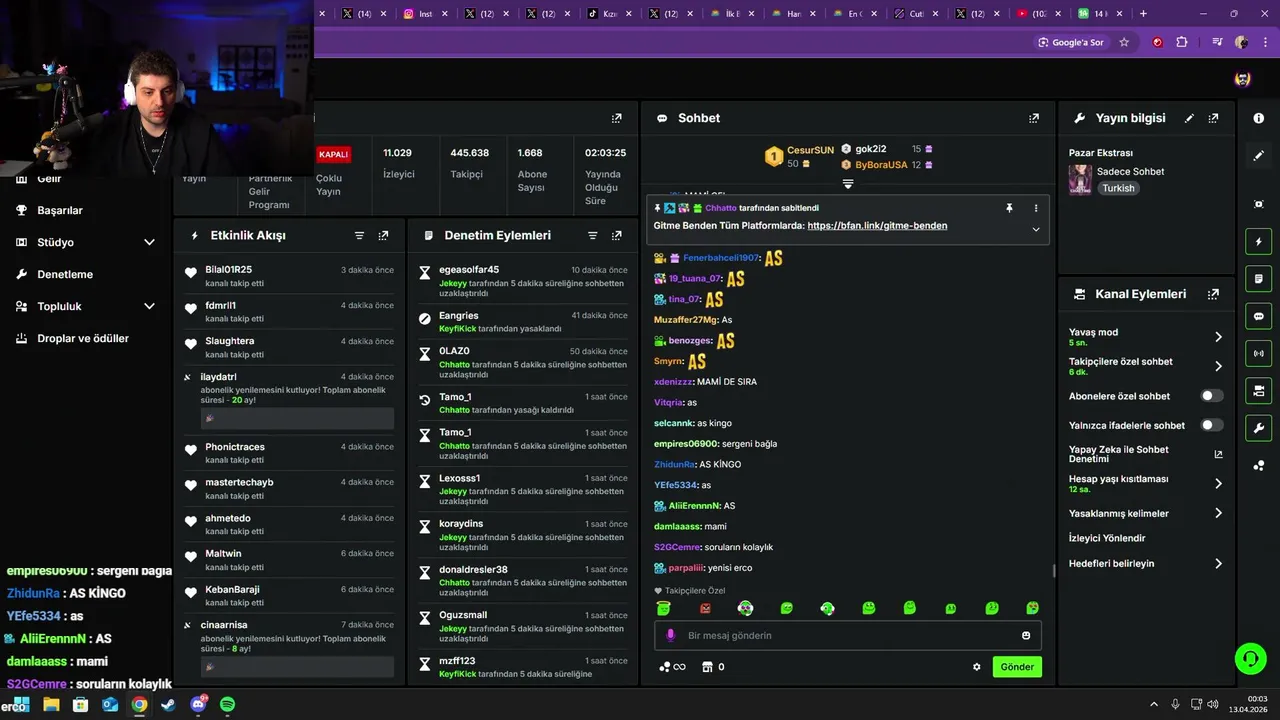Bookmark the page with star icon
This screenshot has height=720, width=1280.
(1124, 42)
